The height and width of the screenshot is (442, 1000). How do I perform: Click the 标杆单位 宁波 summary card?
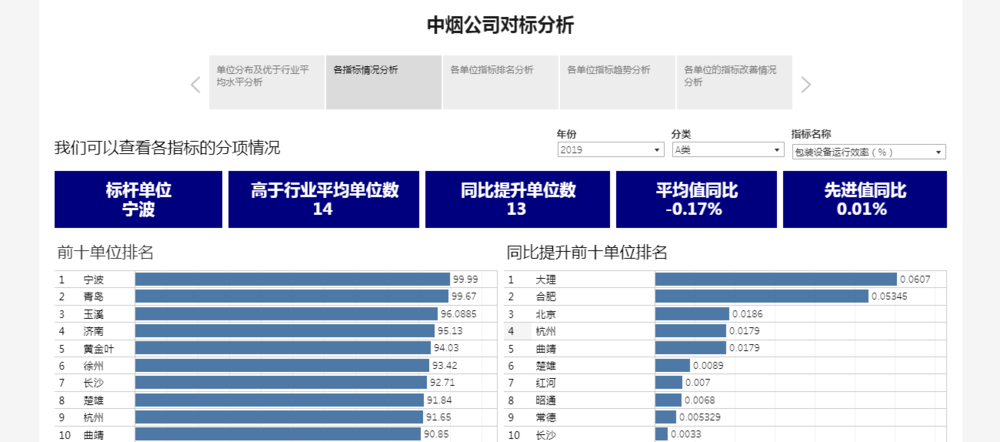coord(138,199)
